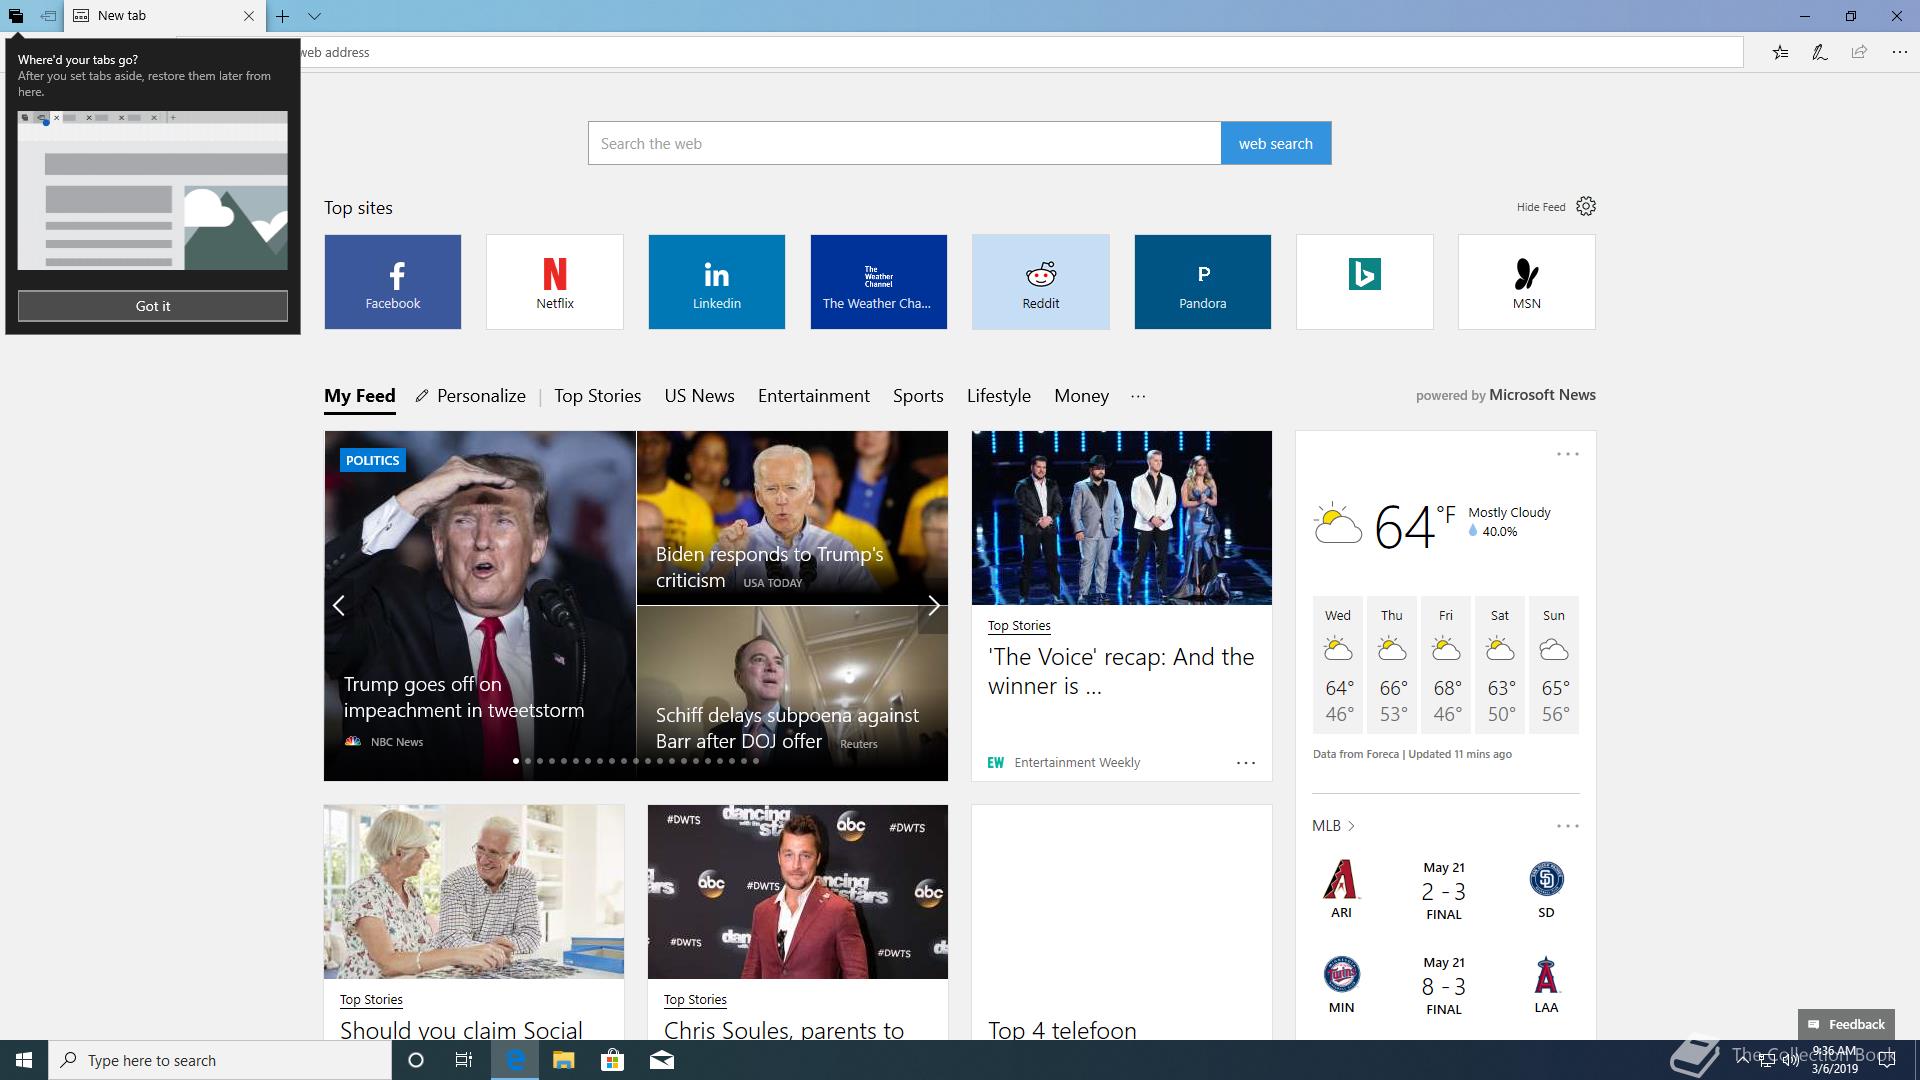Viewport: 1920px width, 1080px height.
Task: Advance carousel with next arrow
Action: [933, 605]
